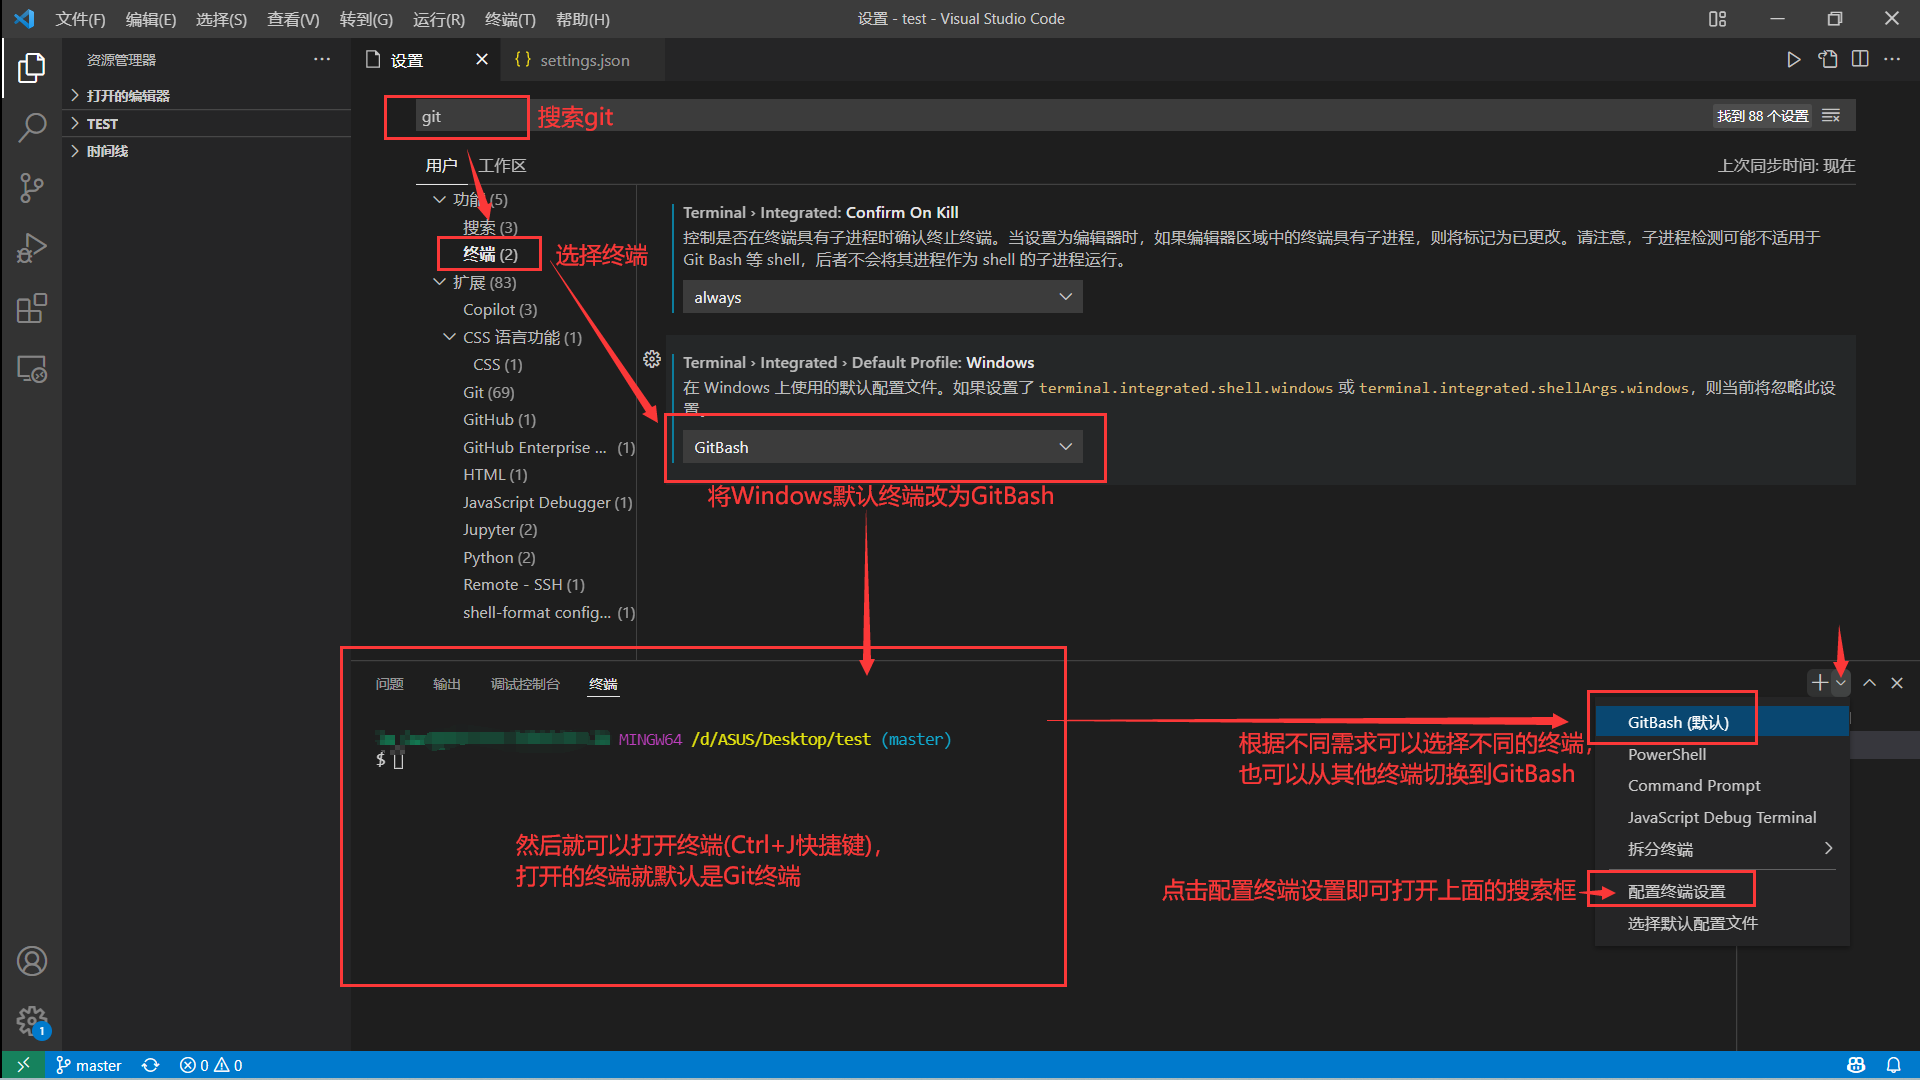Select JavaScript Debugger (1) in settings tree
The height and width of the screenshot is (1080, 1920).
tap(548, 502)
